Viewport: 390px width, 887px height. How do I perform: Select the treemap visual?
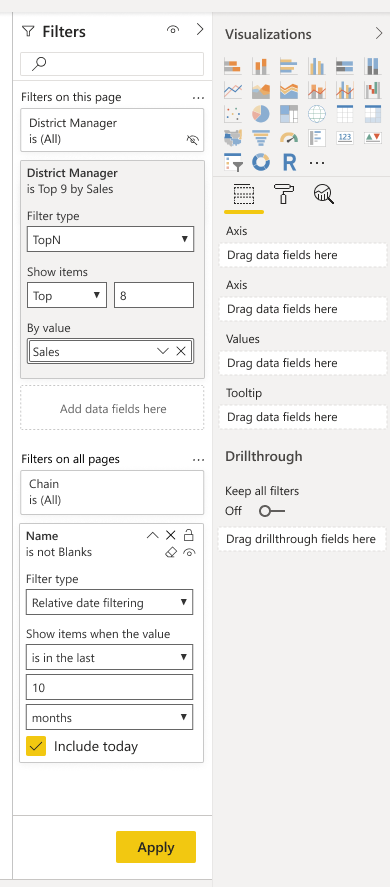pyautogui.click(x=289, y=114)
